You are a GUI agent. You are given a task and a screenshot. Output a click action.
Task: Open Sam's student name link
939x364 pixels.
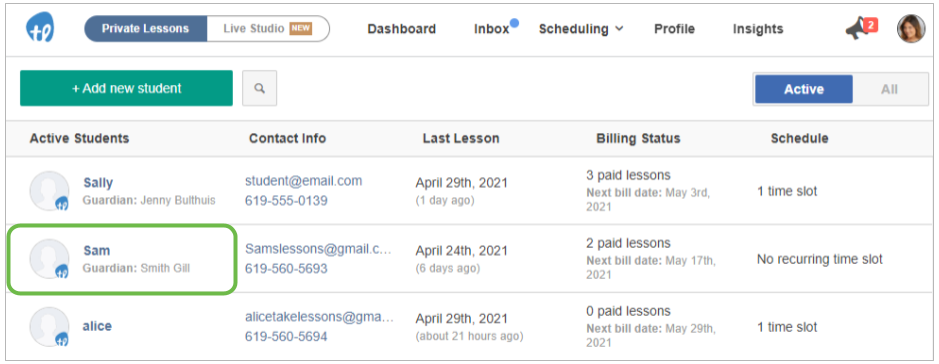point(96,250)
